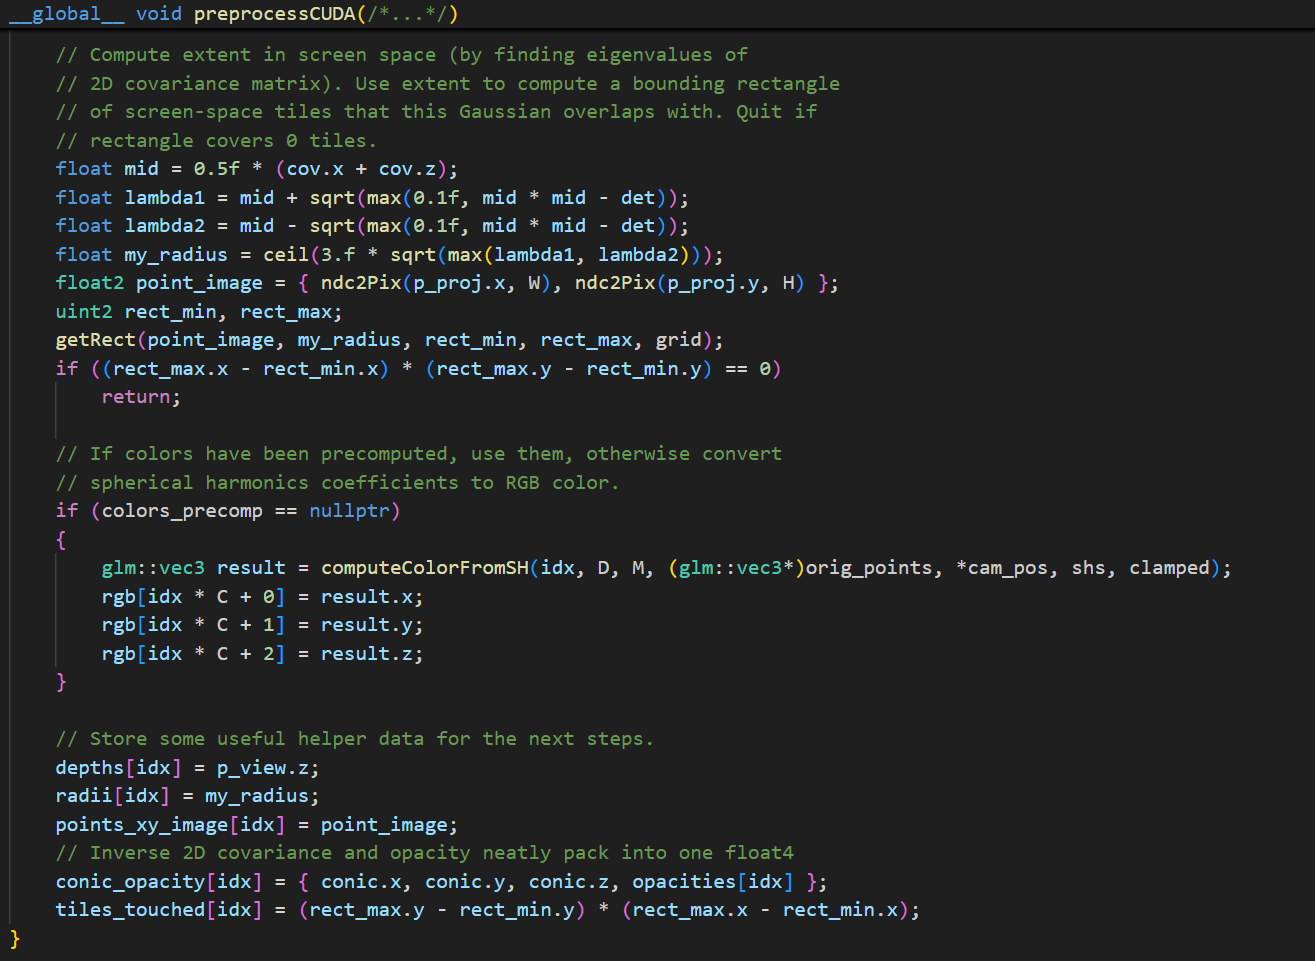Image resolution: width=1315 pixels, height=961 pixels.
Task: Click "radii[idx]" assignment target
Action: (x=113, y=796)
